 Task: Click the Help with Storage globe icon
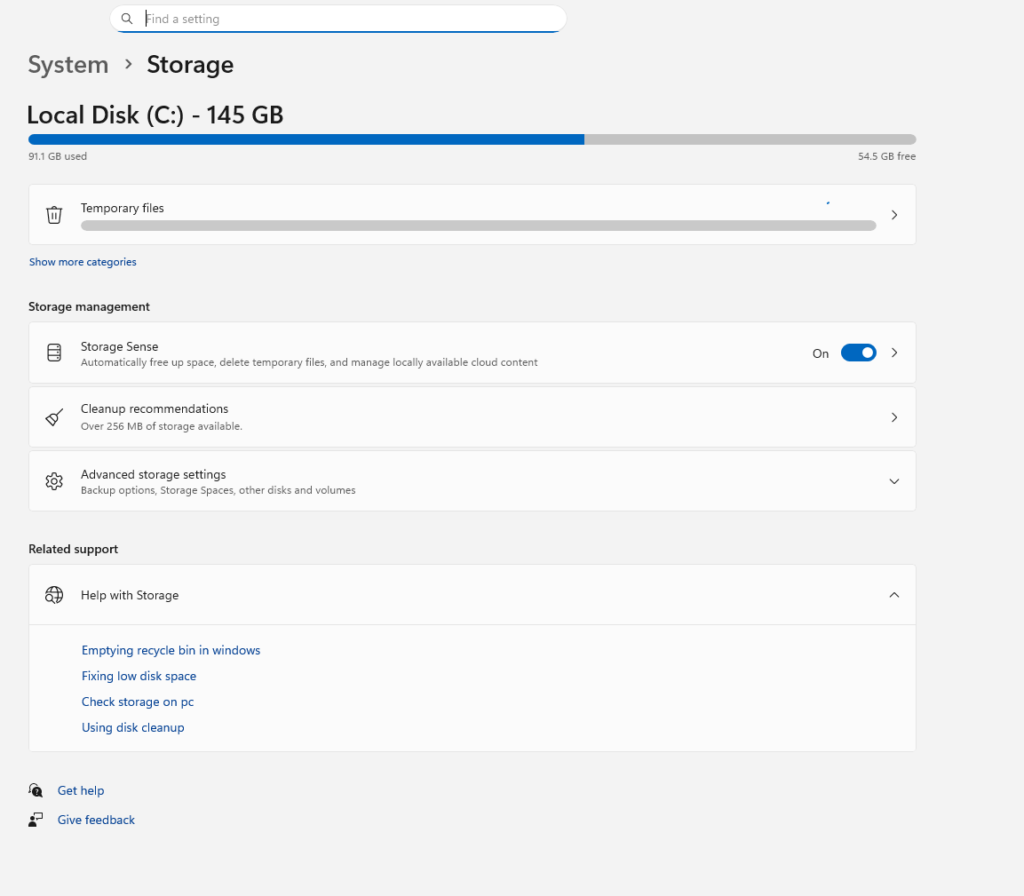[55, 595]
